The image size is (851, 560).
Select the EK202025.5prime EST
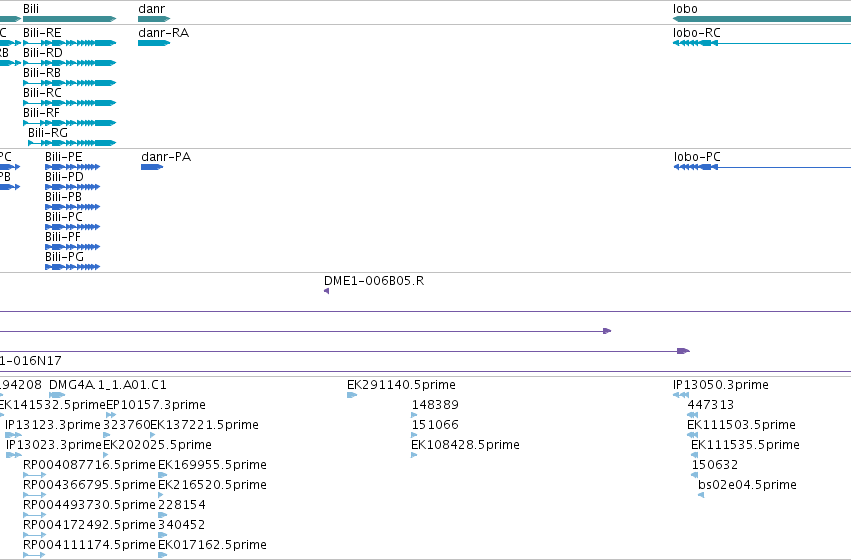(x=106, y=455)
